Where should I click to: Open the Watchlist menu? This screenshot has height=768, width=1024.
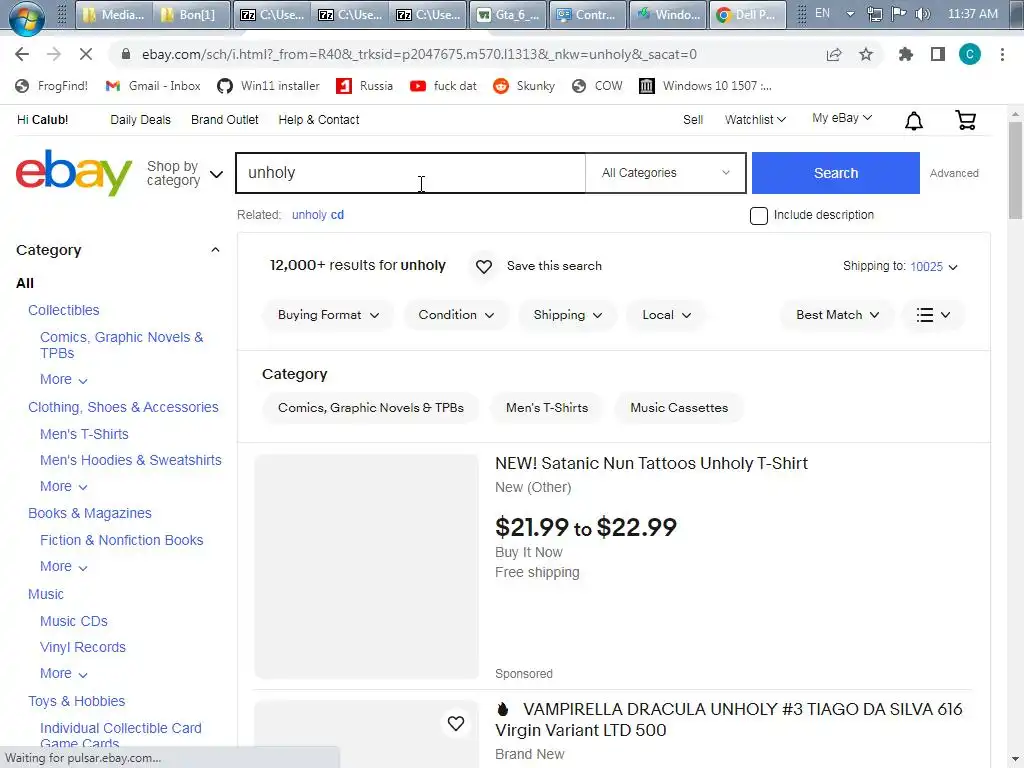pos(755,120)
